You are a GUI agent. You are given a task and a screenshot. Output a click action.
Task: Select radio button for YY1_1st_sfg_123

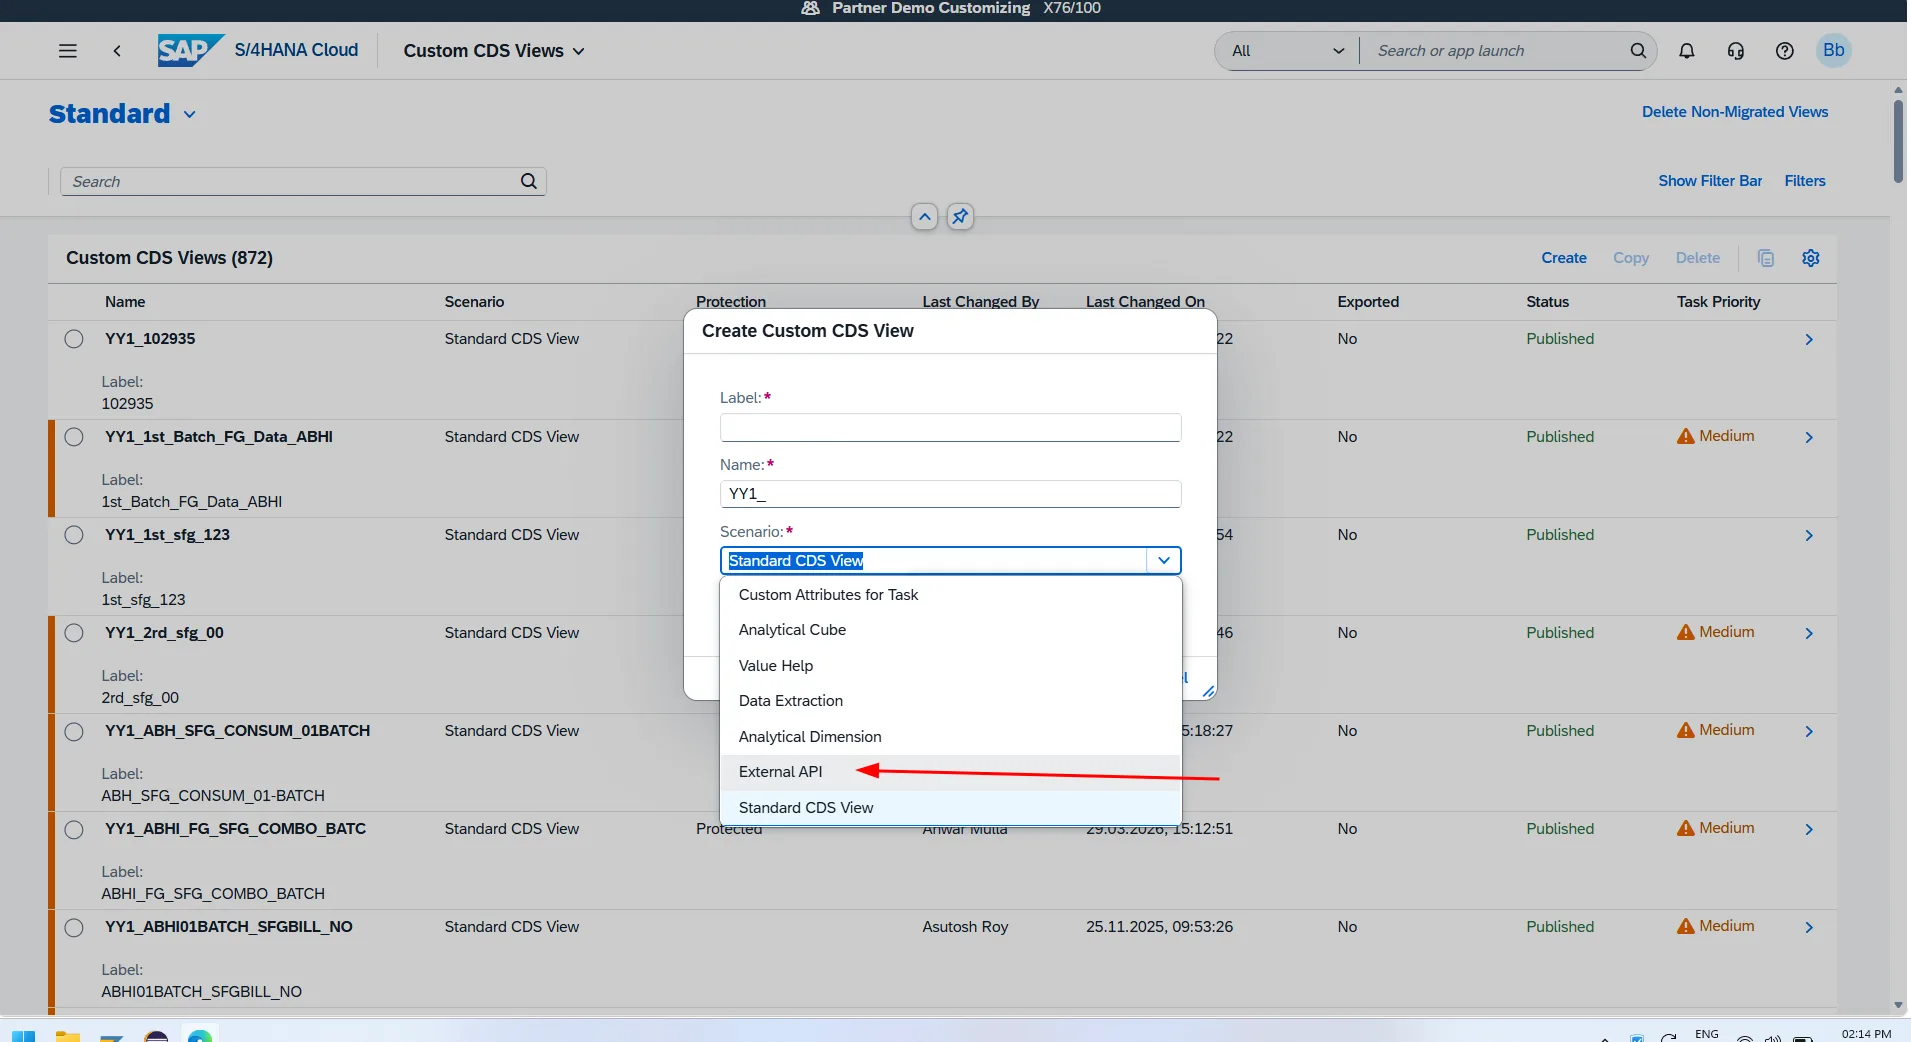tap(74, 535)
